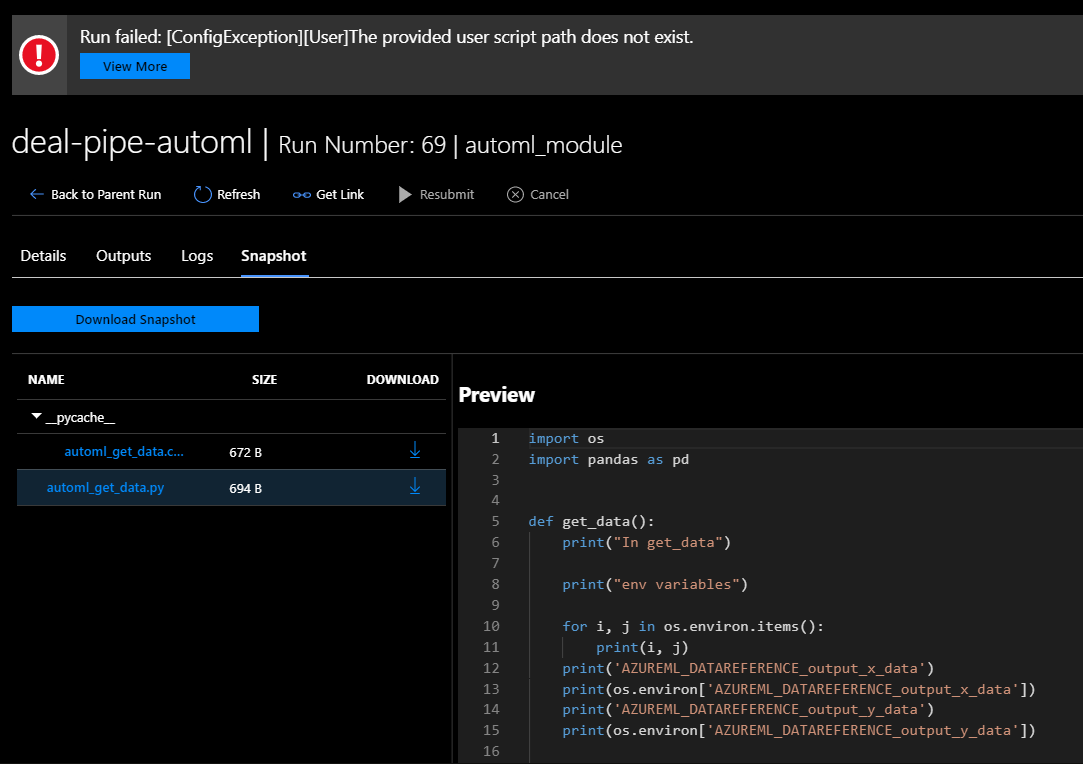The image size is (1083, 764).
Task: Click the Download Snapshot button
Action: [x=135, y=318]
